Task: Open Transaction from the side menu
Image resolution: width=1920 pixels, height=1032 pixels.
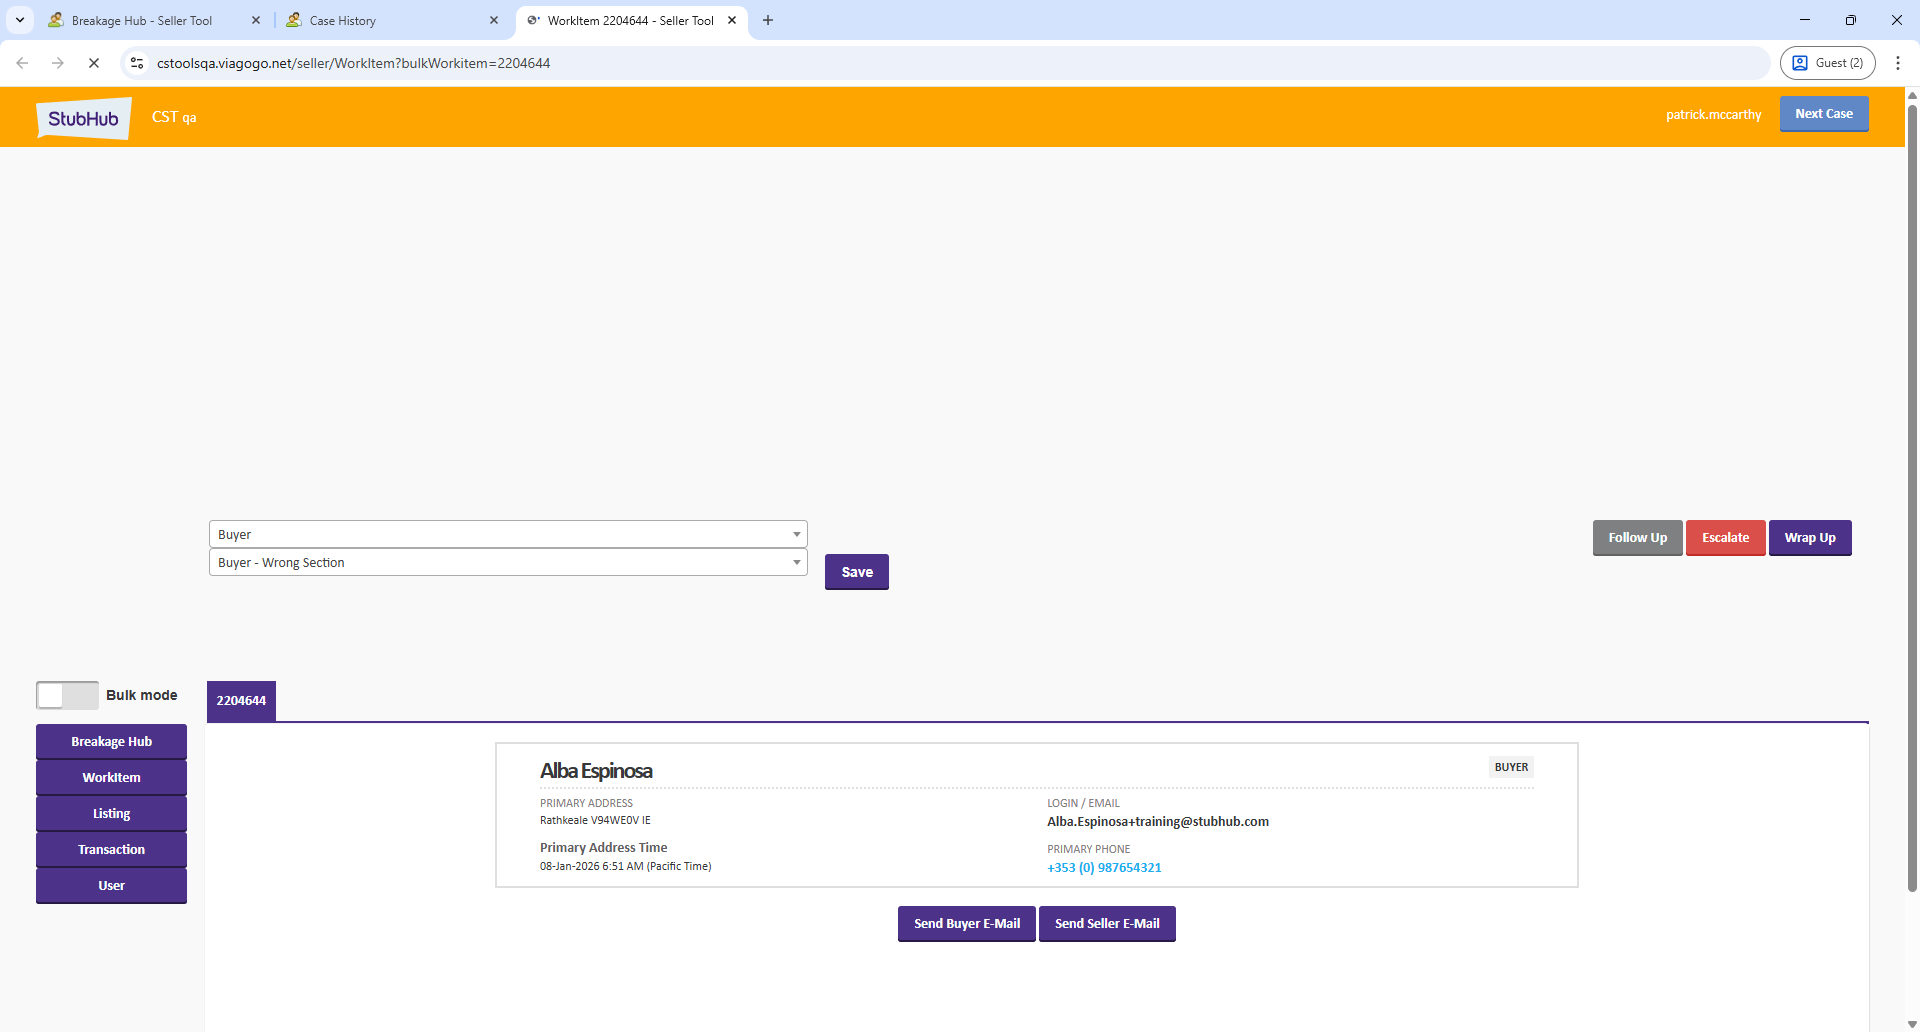Action: tap(111, 850)
